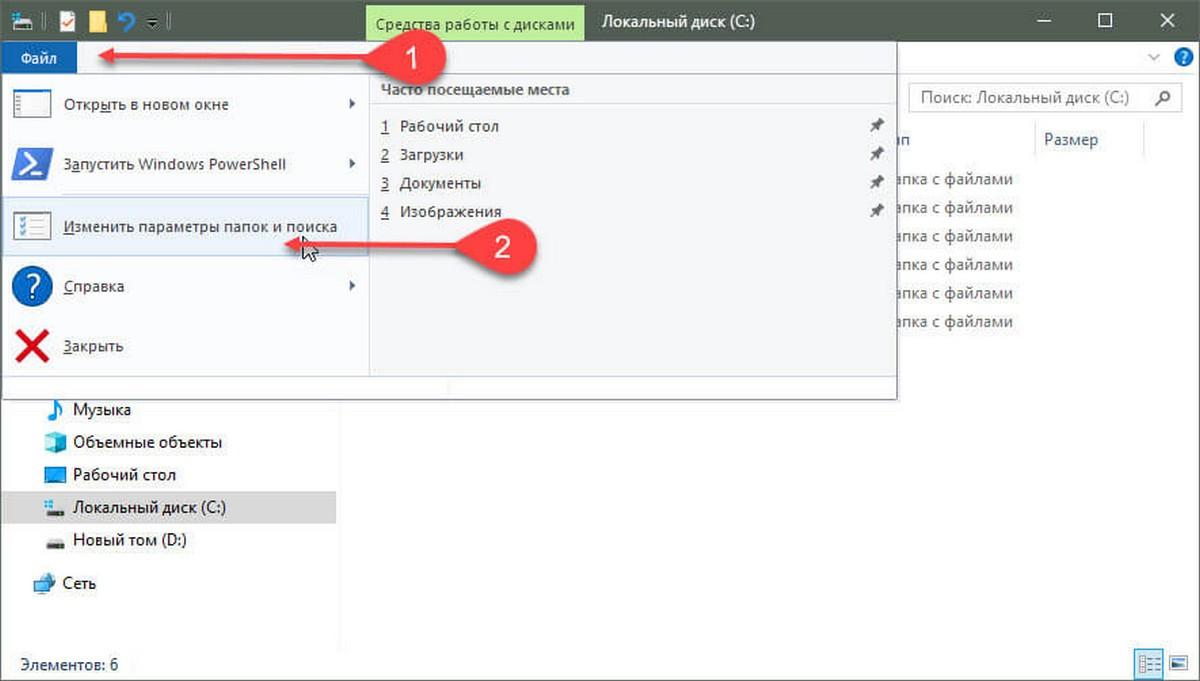Open Новый том (D:) in the navigation pane
The height and width of the screenshot is (681, 1200).
pos(129,541)
